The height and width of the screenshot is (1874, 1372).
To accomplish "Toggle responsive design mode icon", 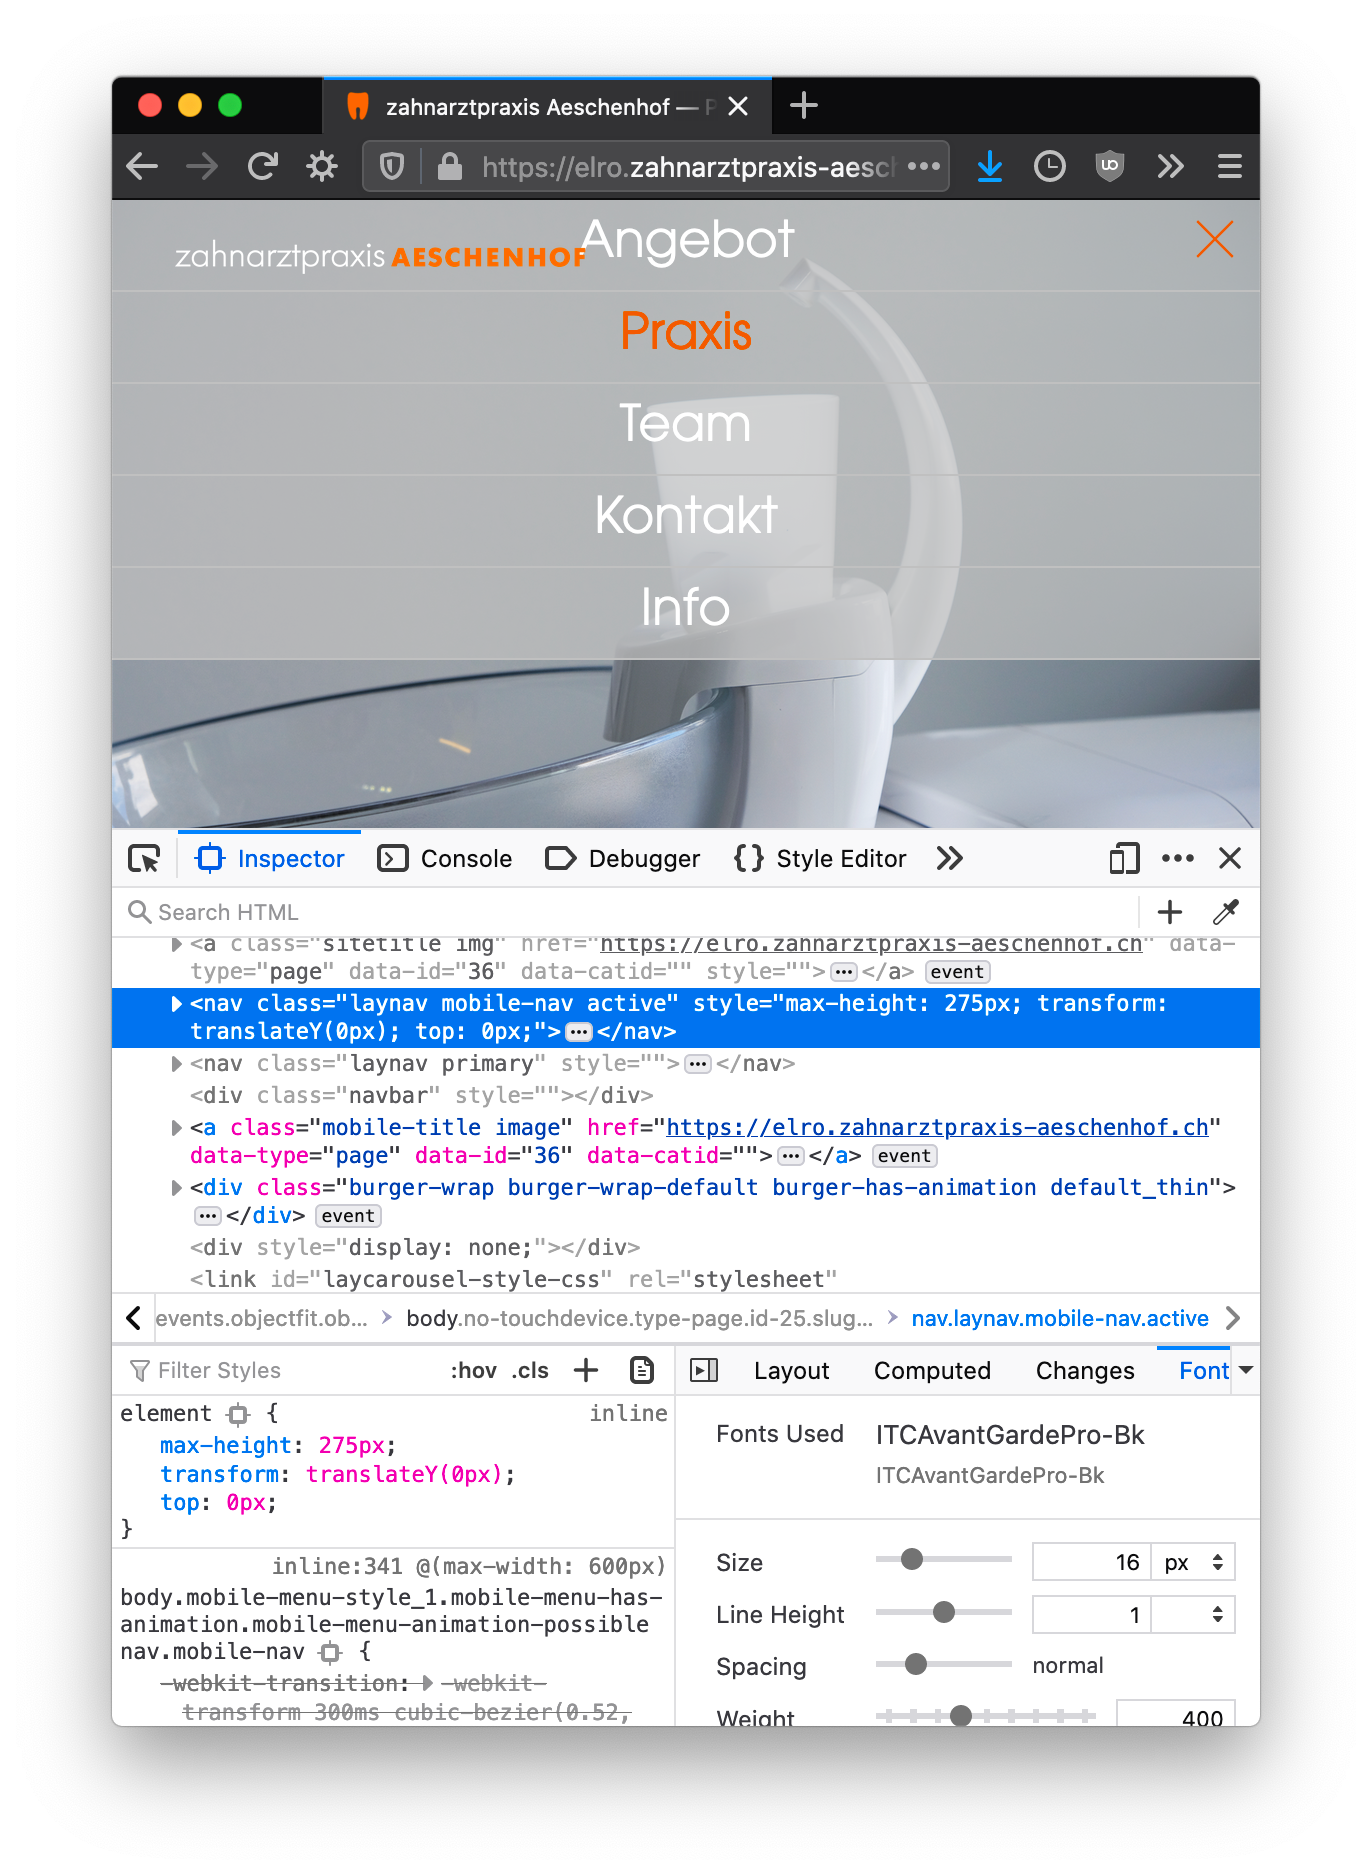I will tap(1124, 859).
